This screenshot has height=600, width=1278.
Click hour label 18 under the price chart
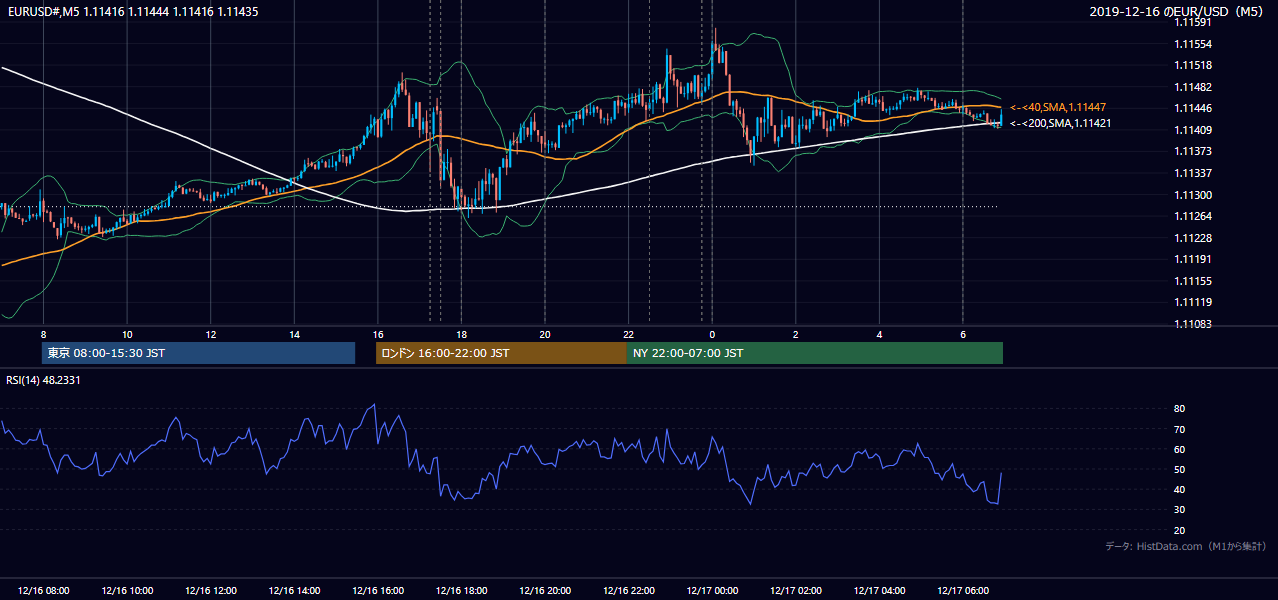[x=461, y=333]
